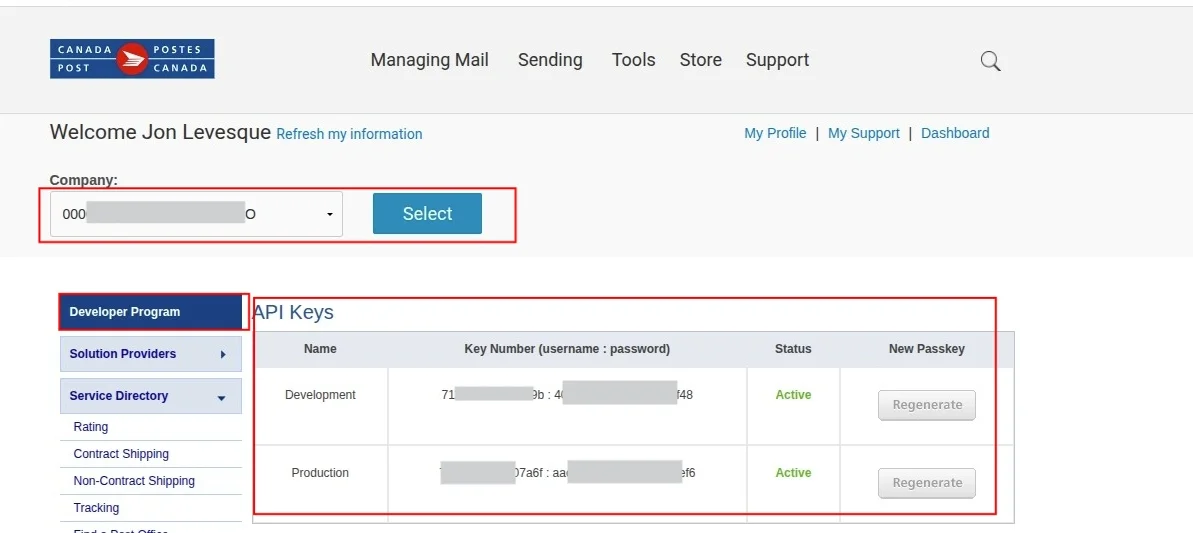
Task: Open Tracking in Service Directory
Action: click(96, 508)
